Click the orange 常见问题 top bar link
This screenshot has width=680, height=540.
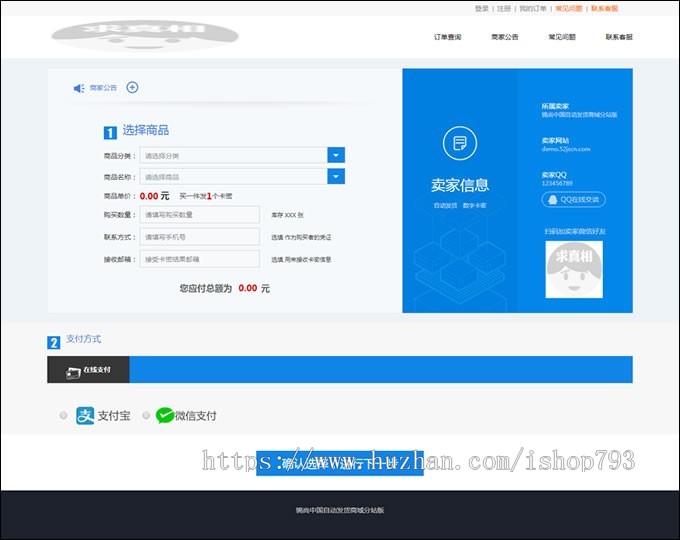569,8
